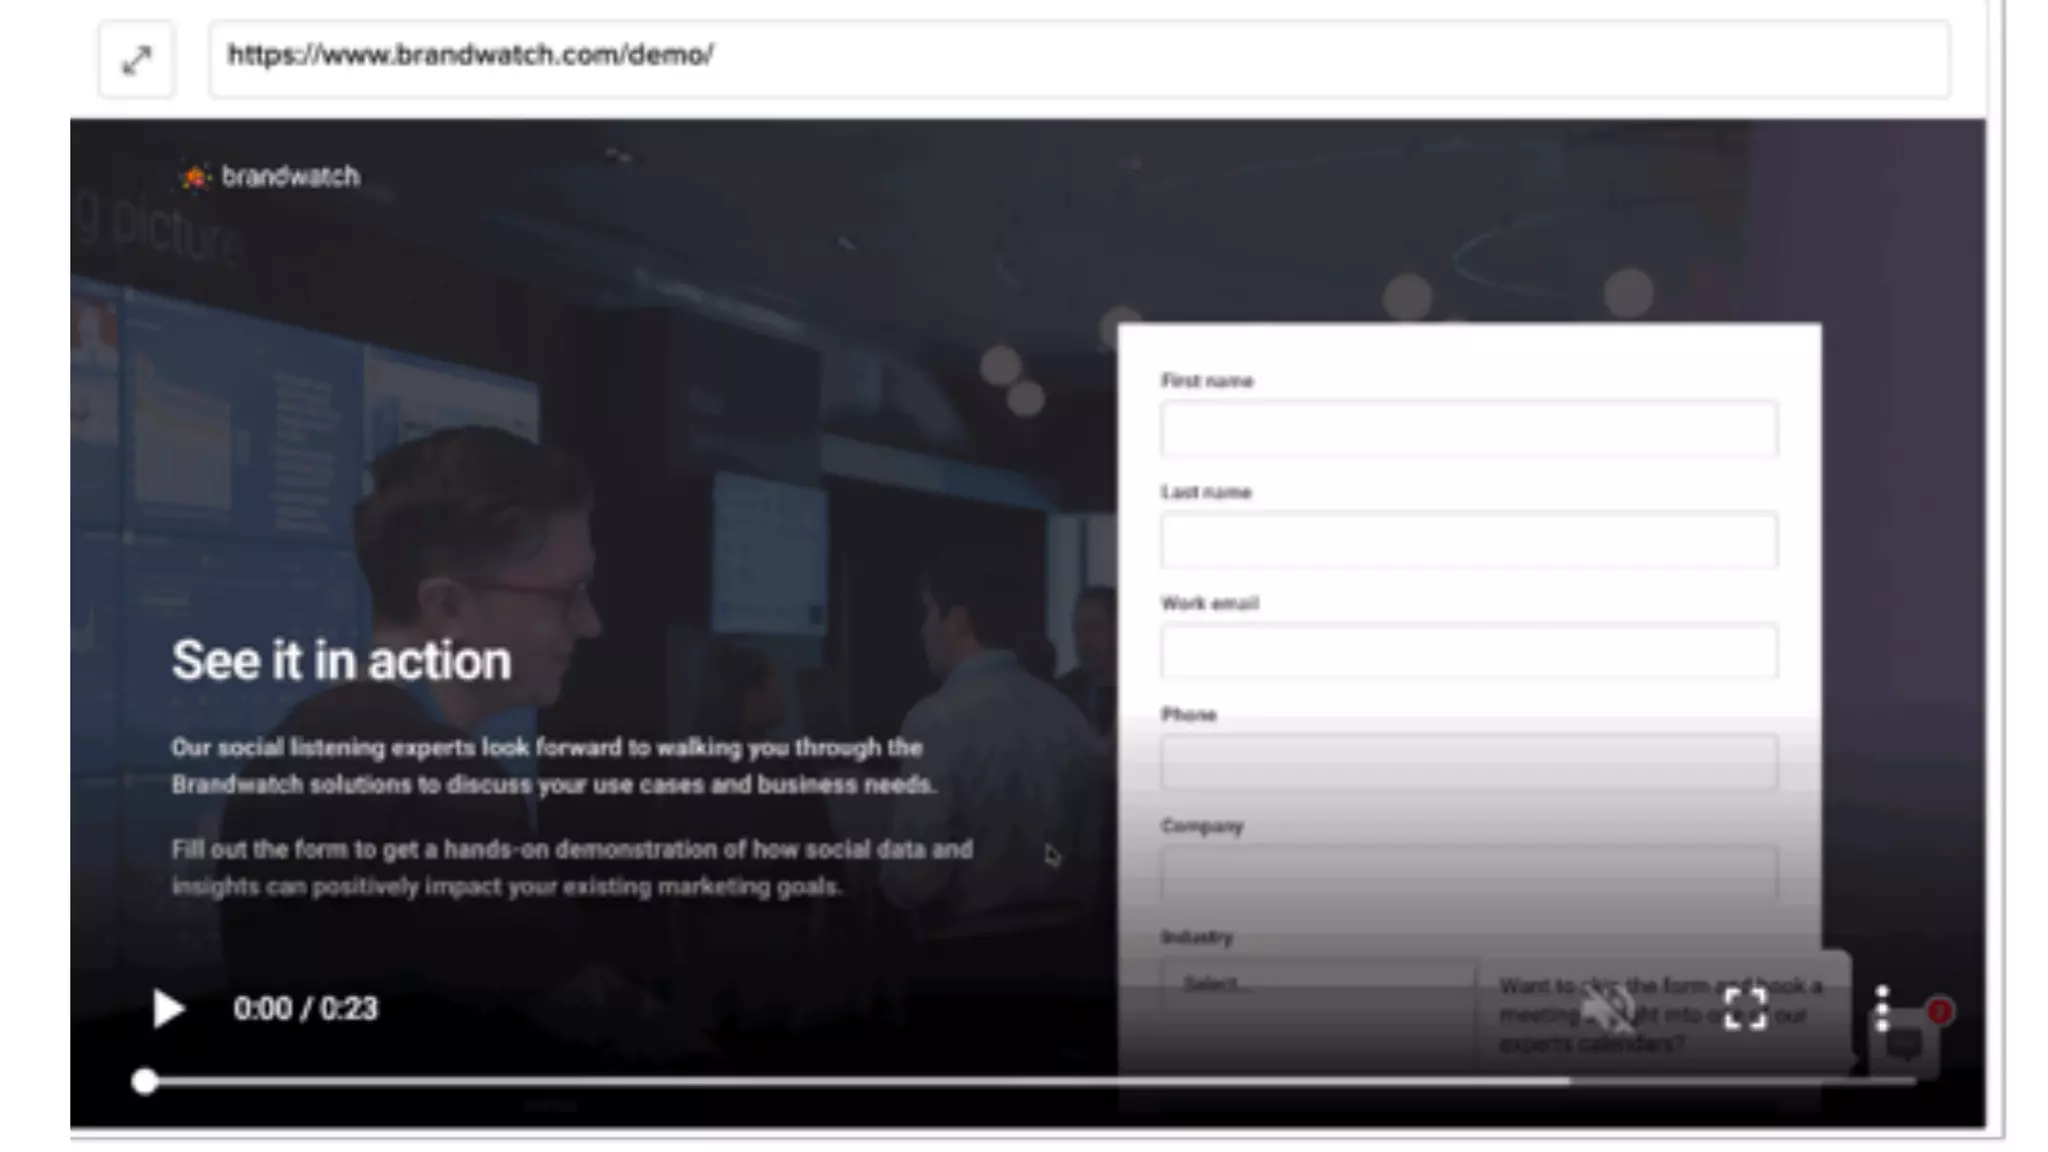Screen dimensions: 2048x1152
Task: Click into the Work email field
Action: (1468, 651)
